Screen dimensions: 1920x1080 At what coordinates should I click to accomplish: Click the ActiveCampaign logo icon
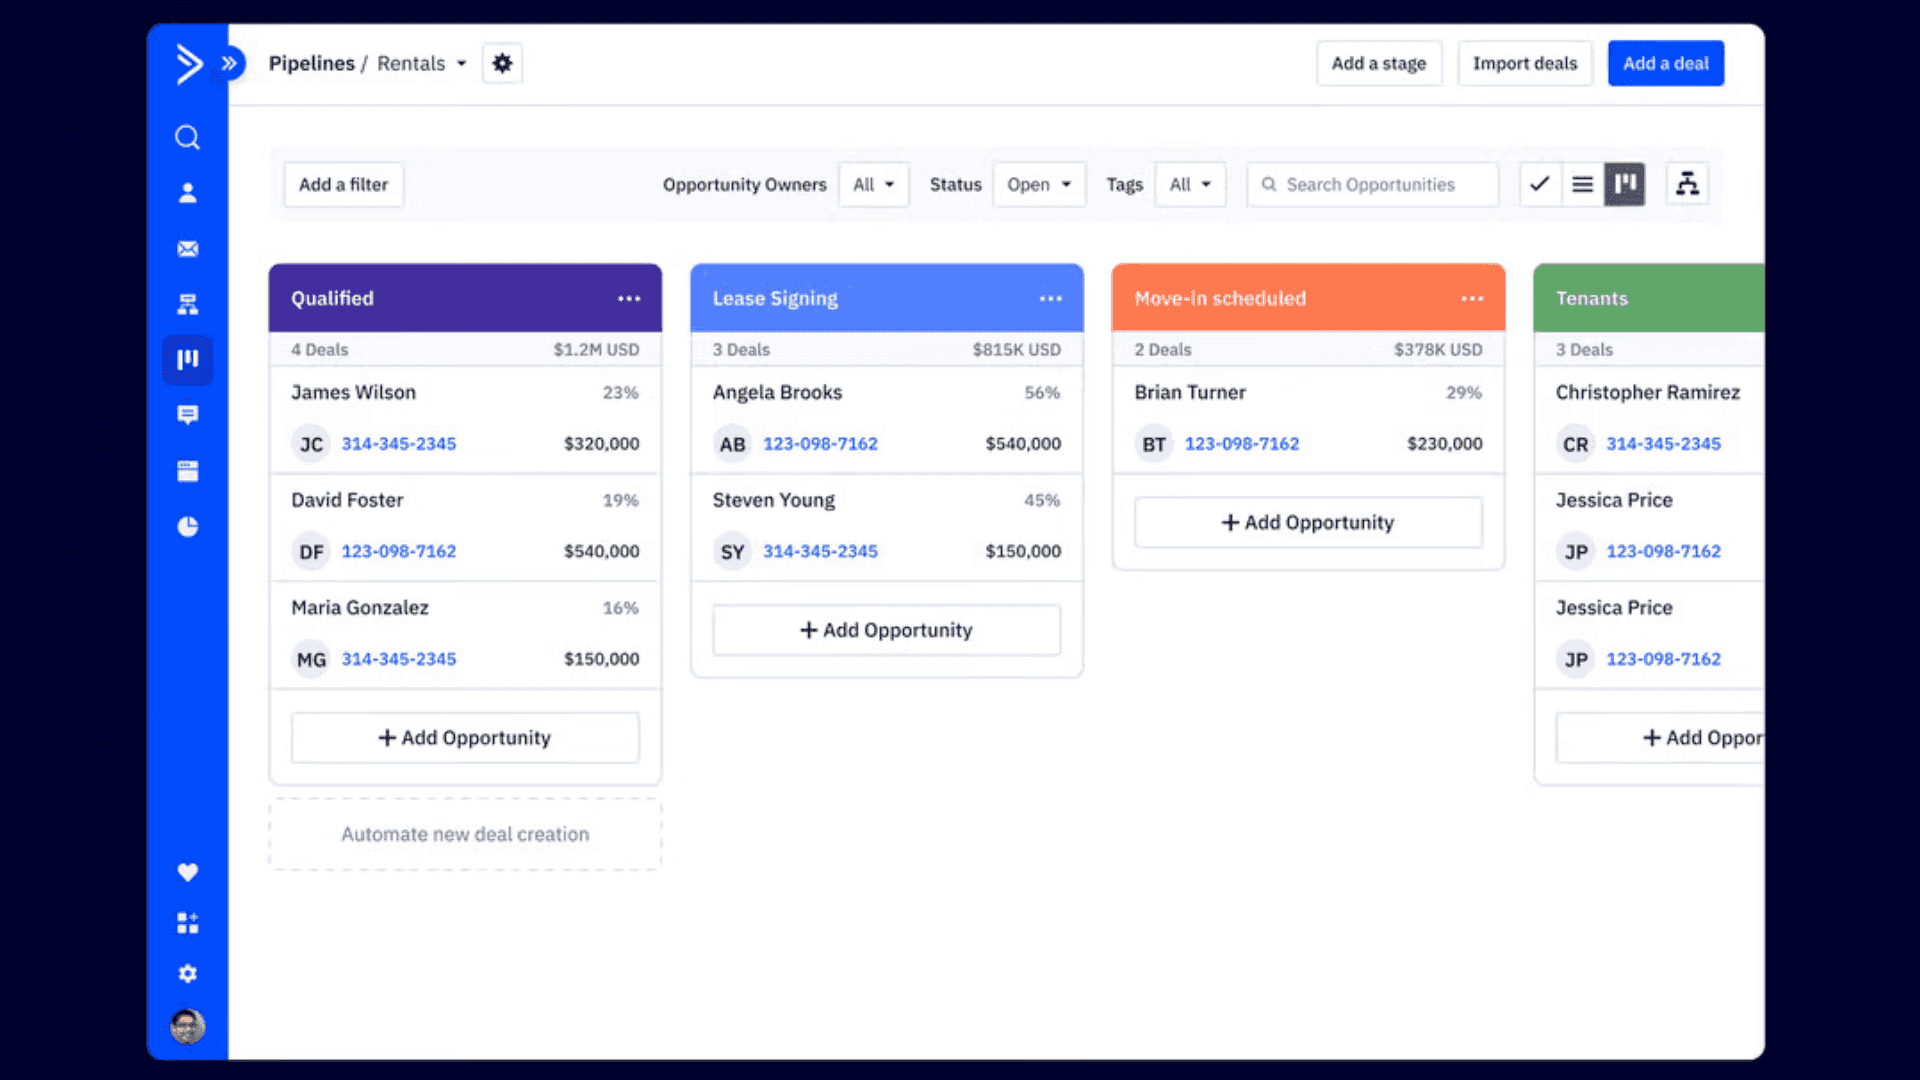tap(189, 63)
